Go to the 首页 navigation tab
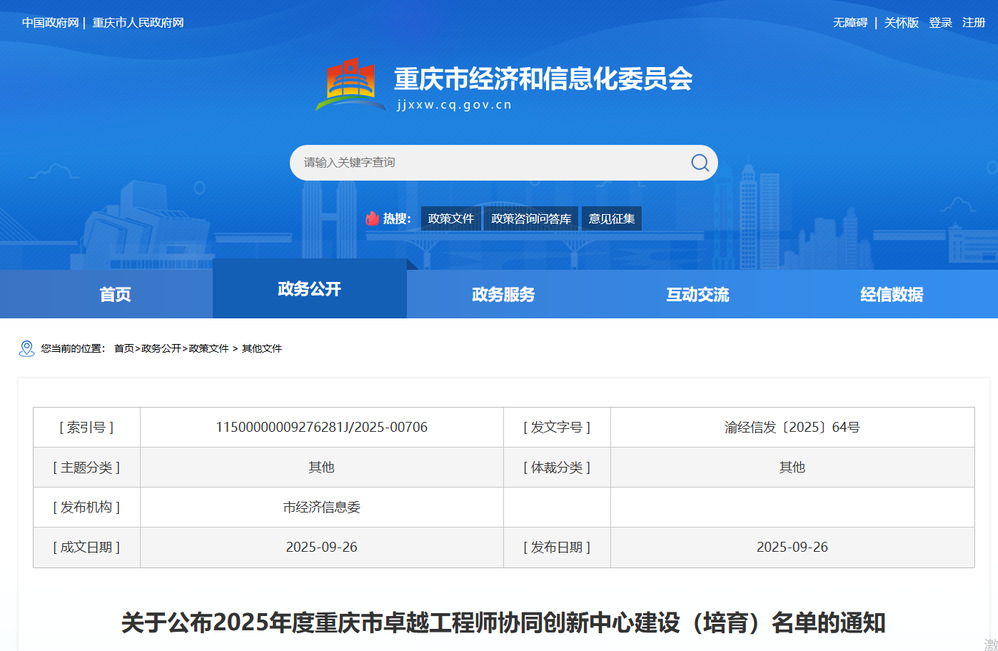The width and height of the screenshot is (998, 651). pyautogui.click(x=115, y=294)
